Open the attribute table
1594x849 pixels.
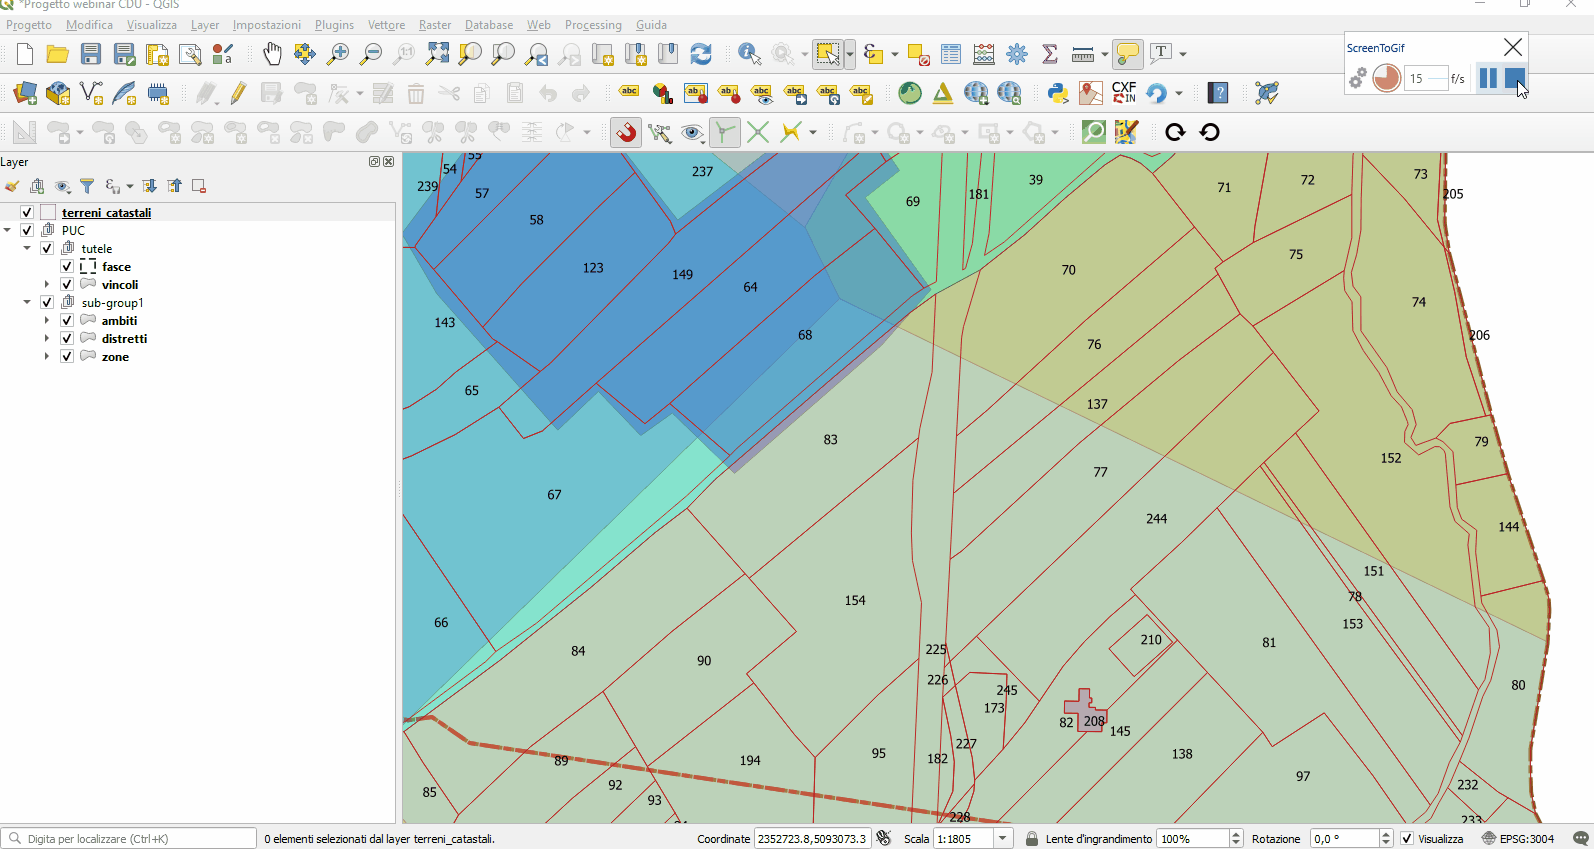click(x=951, y=54)
